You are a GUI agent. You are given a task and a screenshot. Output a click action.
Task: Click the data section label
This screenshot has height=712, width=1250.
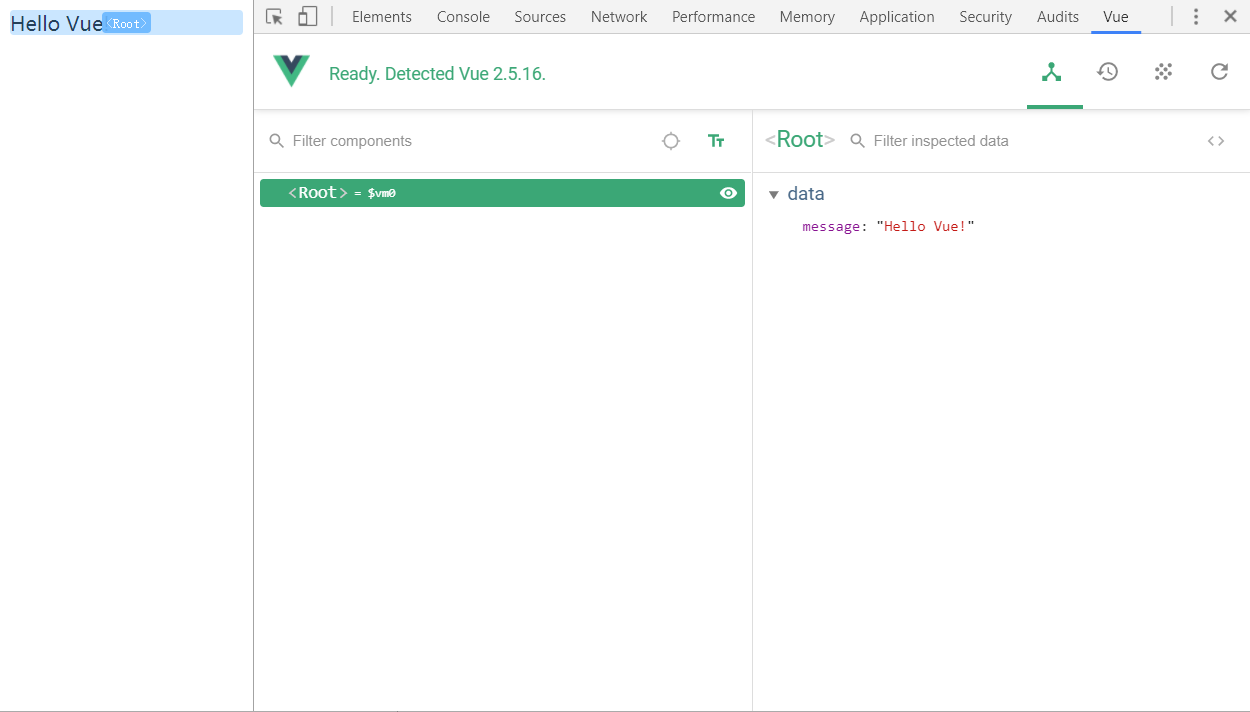pos(806,194)
